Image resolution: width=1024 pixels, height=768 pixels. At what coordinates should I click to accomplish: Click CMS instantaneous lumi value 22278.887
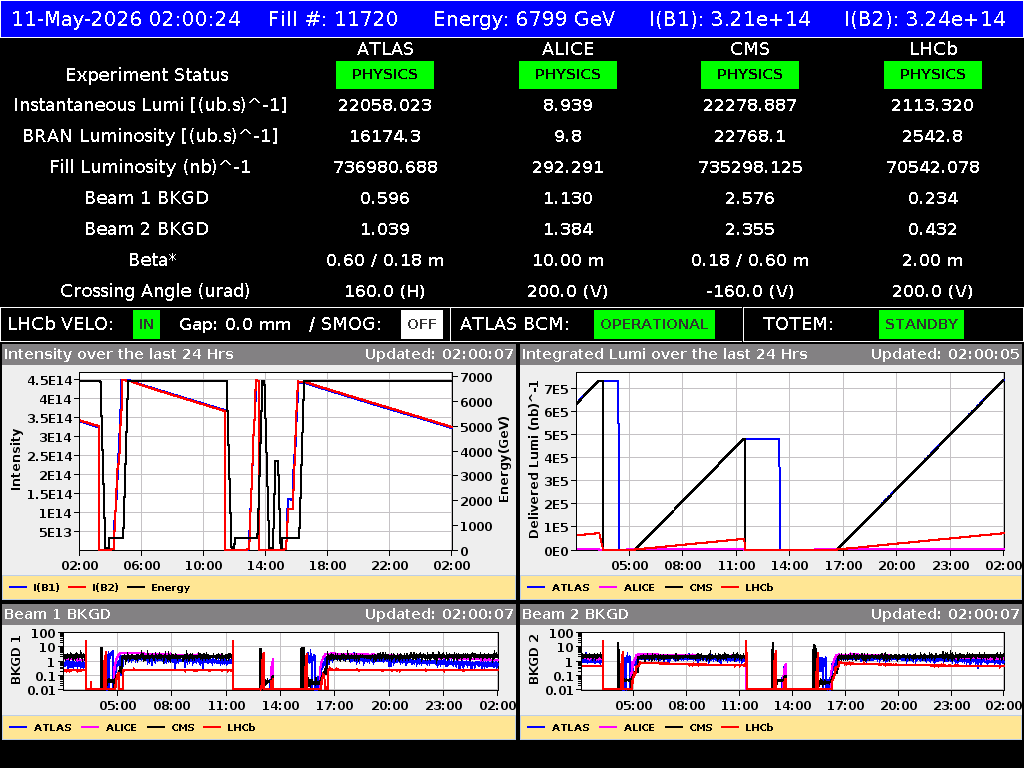coord(750,105)
